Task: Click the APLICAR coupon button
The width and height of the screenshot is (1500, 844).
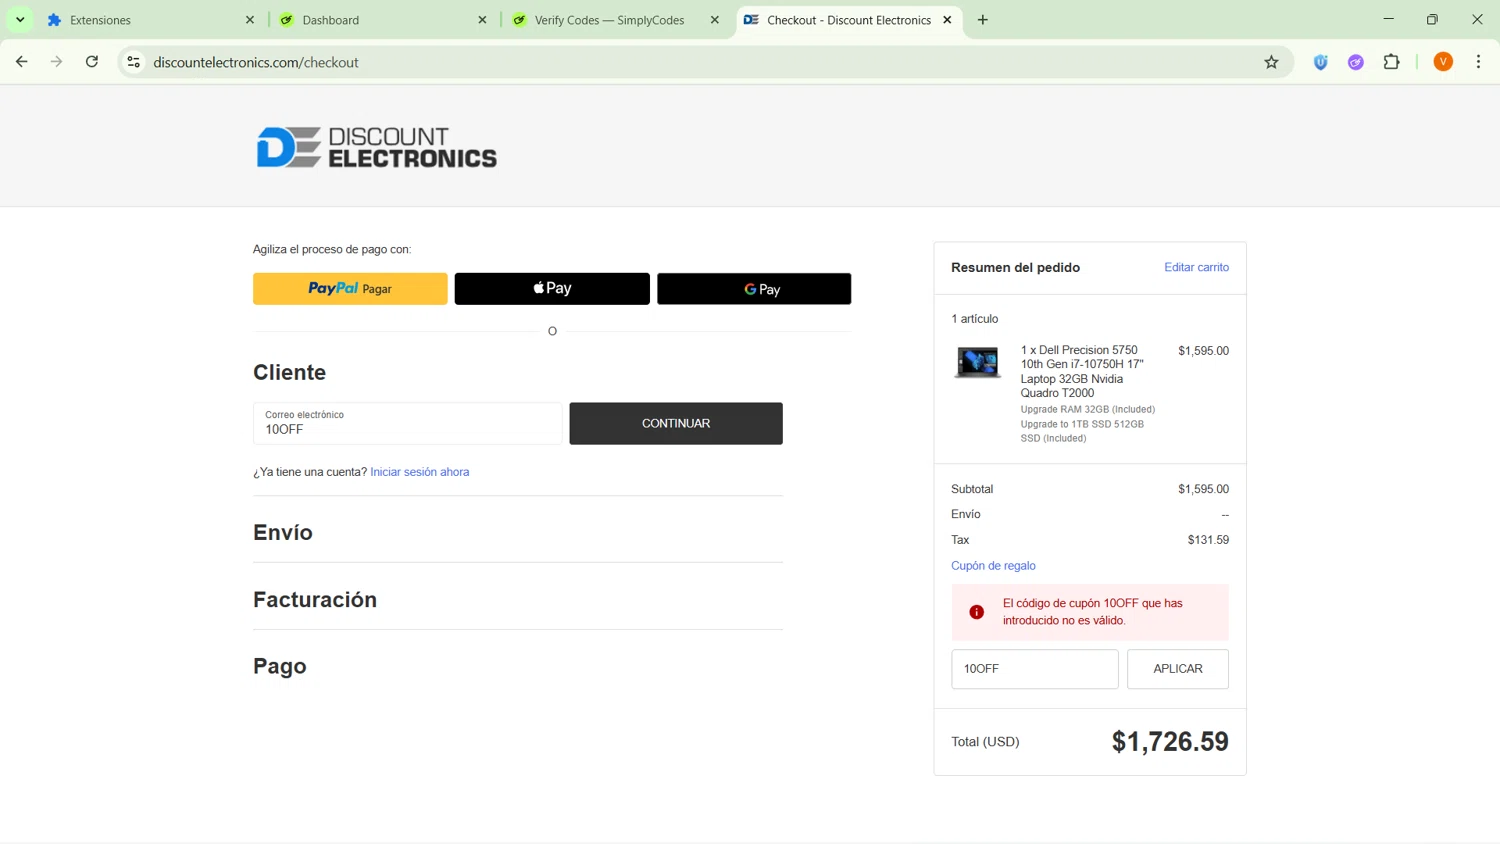Action: click(x=1178, y=669)
